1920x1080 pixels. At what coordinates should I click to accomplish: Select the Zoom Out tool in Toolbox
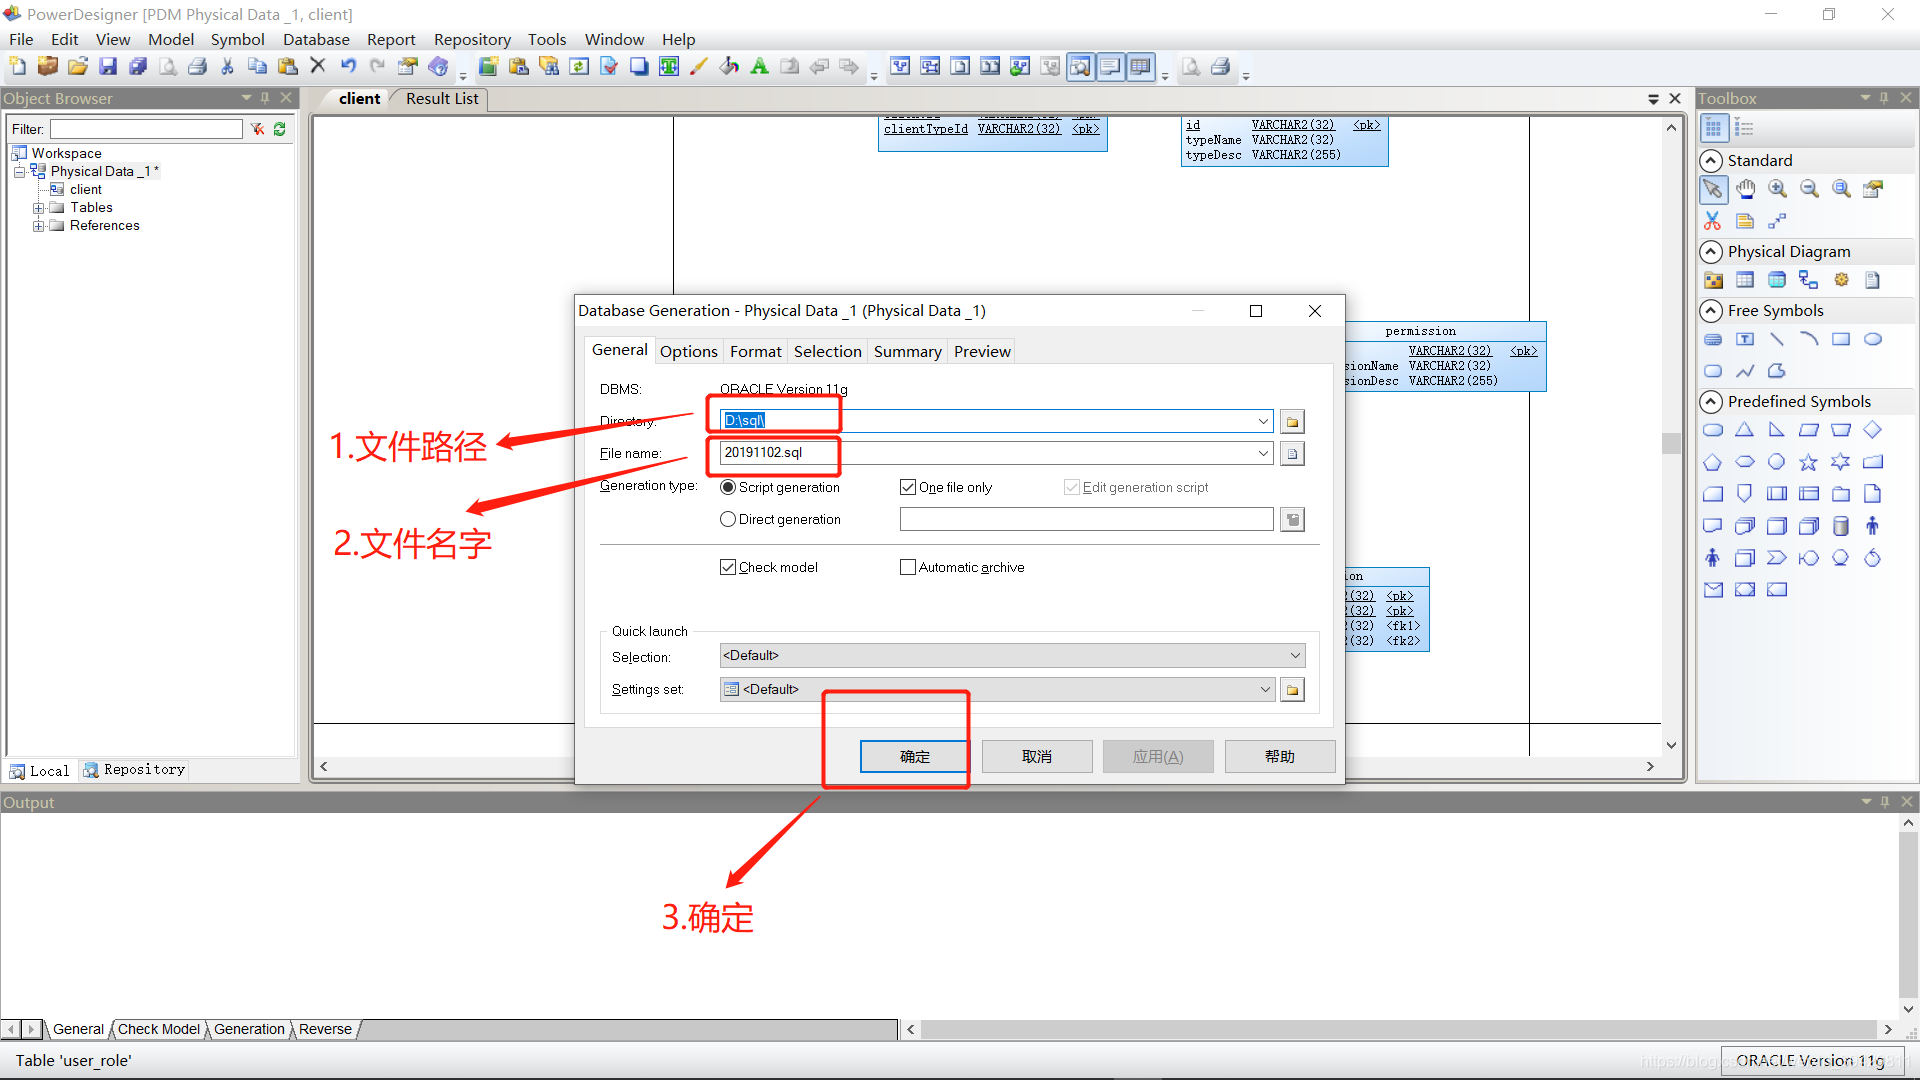pos(1809,189)
